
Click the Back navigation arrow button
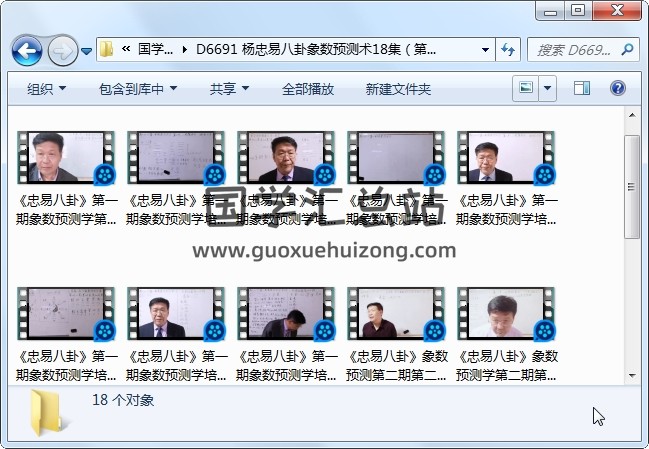[x=27, y=49]
